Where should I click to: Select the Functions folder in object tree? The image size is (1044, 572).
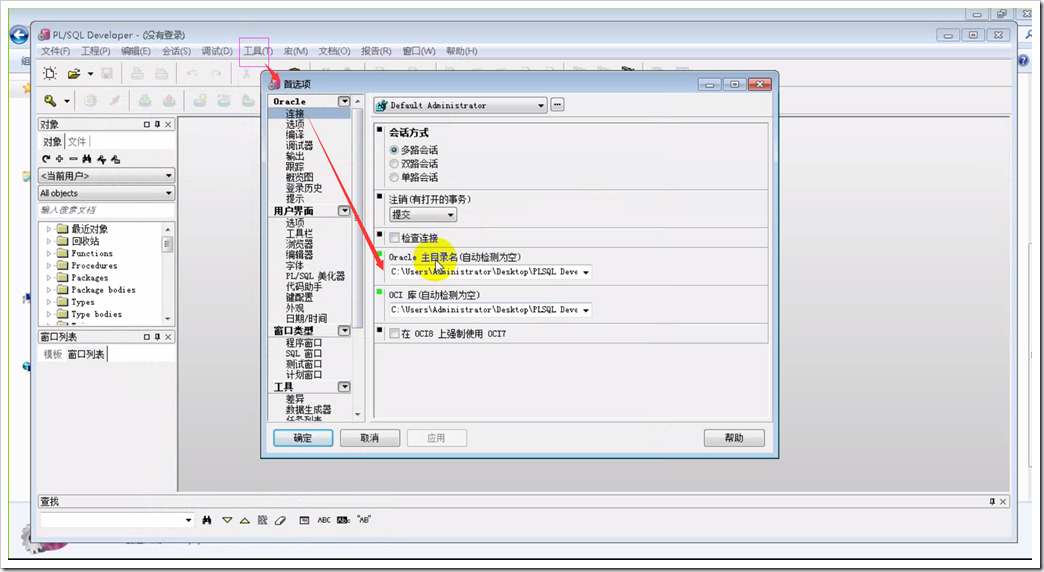(x=92, y=254)
